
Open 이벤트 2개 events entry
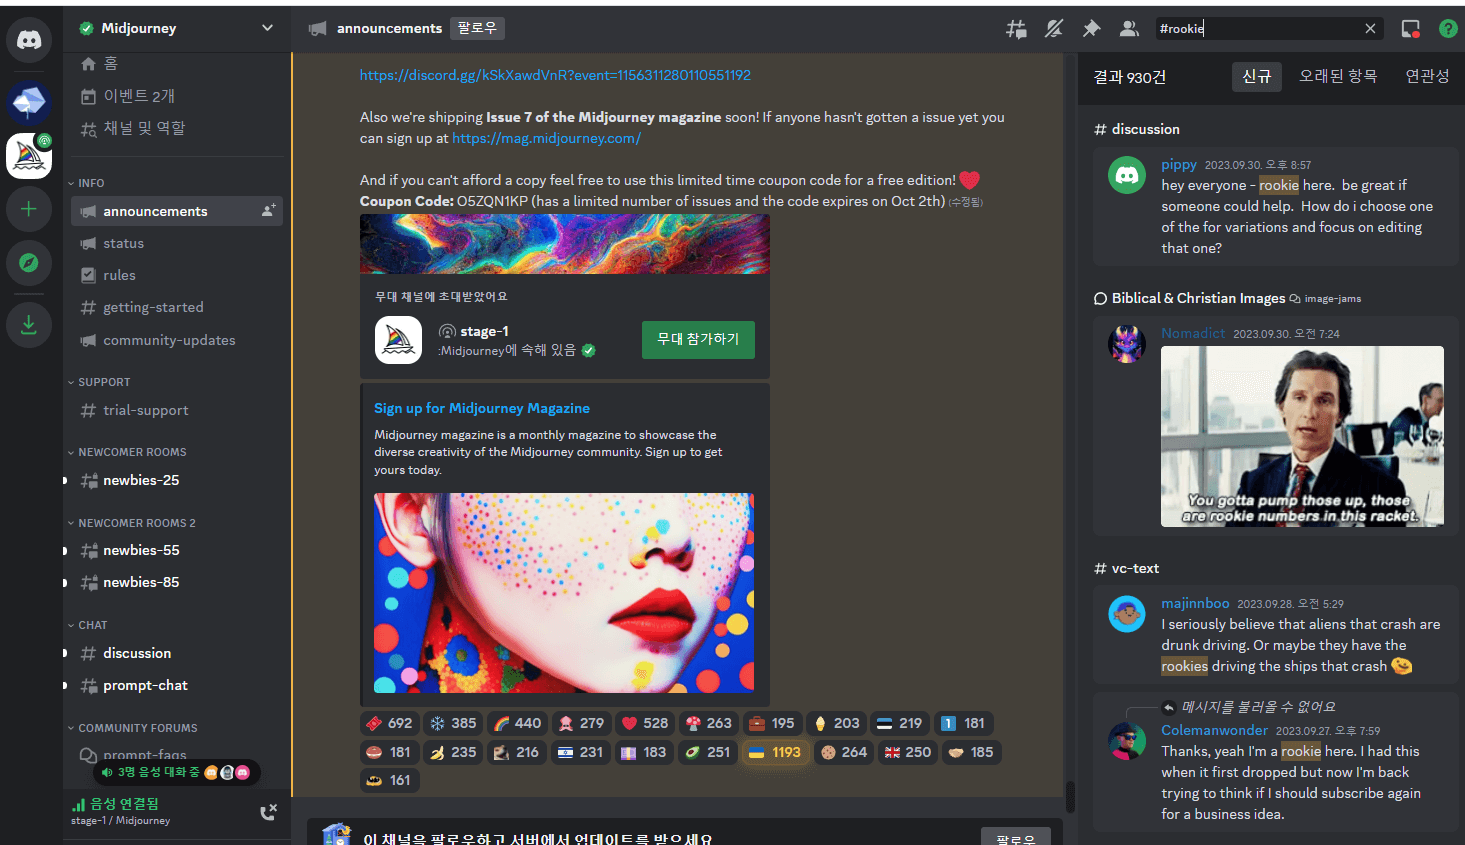coord(176,96)
